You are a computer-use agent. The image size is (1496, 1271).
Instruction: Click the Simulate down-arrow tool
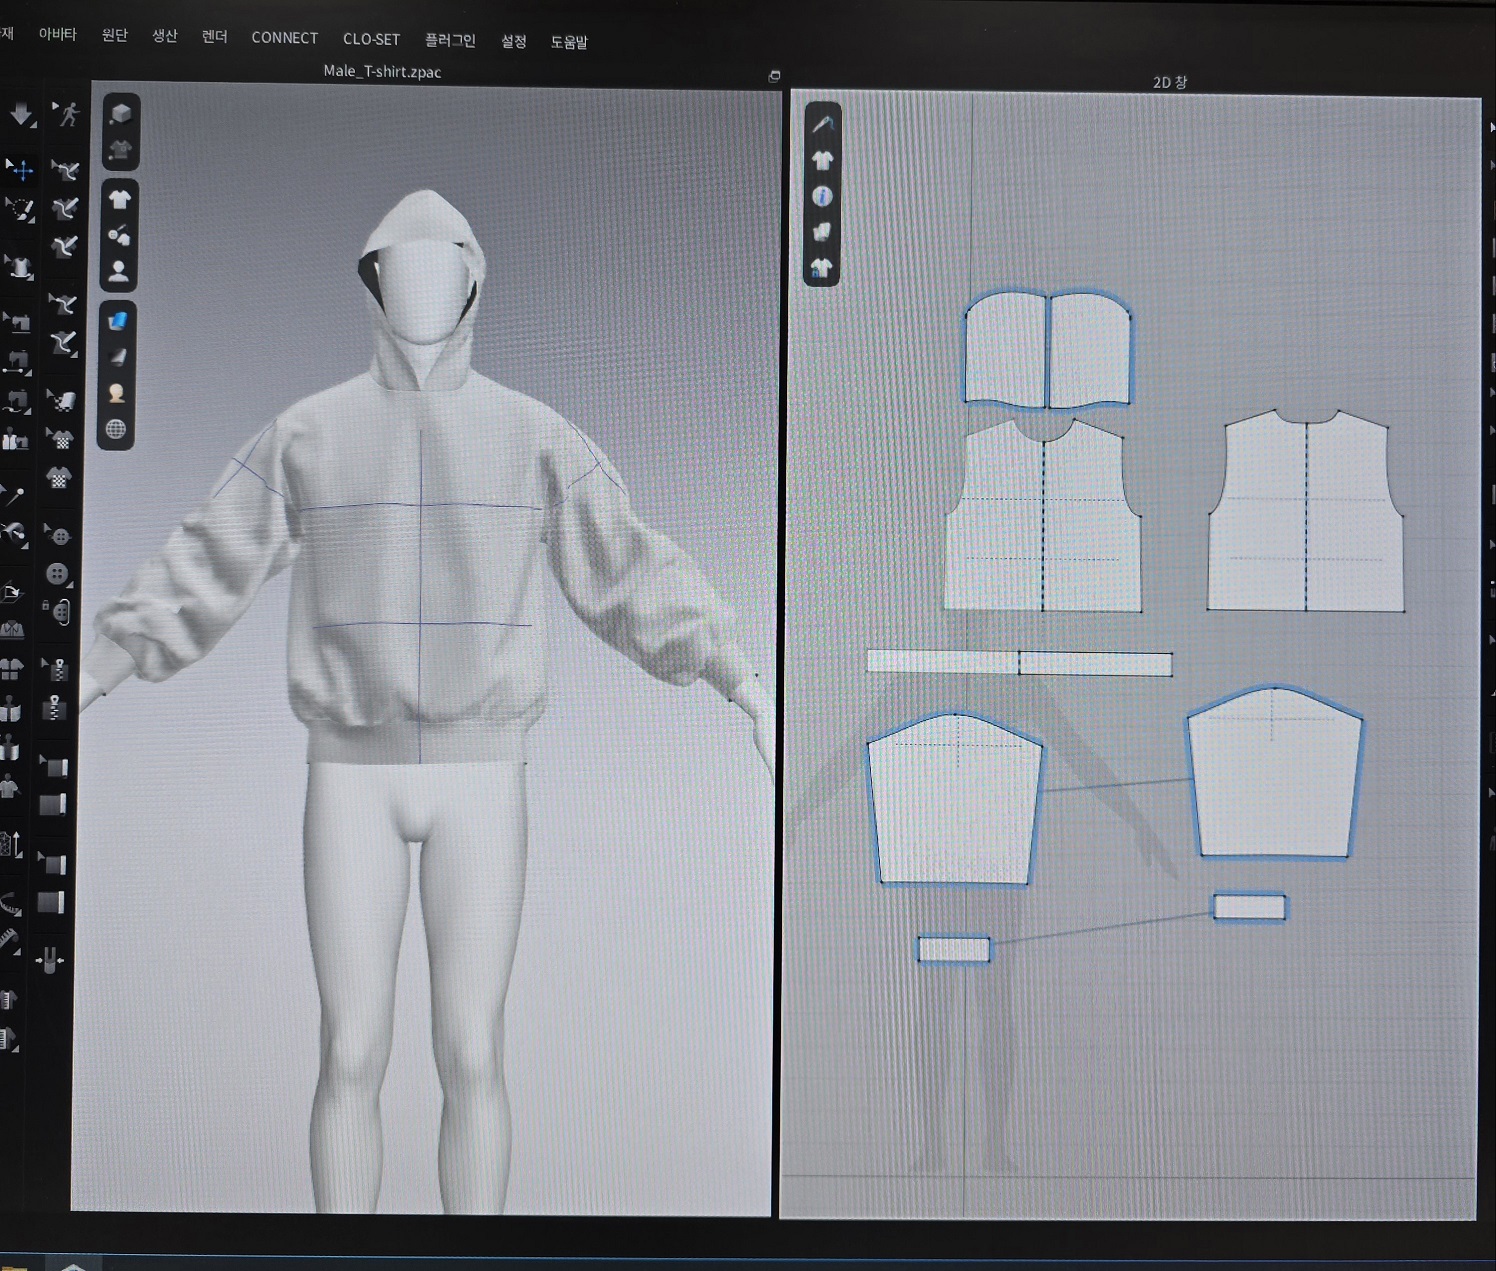point(21,115)
